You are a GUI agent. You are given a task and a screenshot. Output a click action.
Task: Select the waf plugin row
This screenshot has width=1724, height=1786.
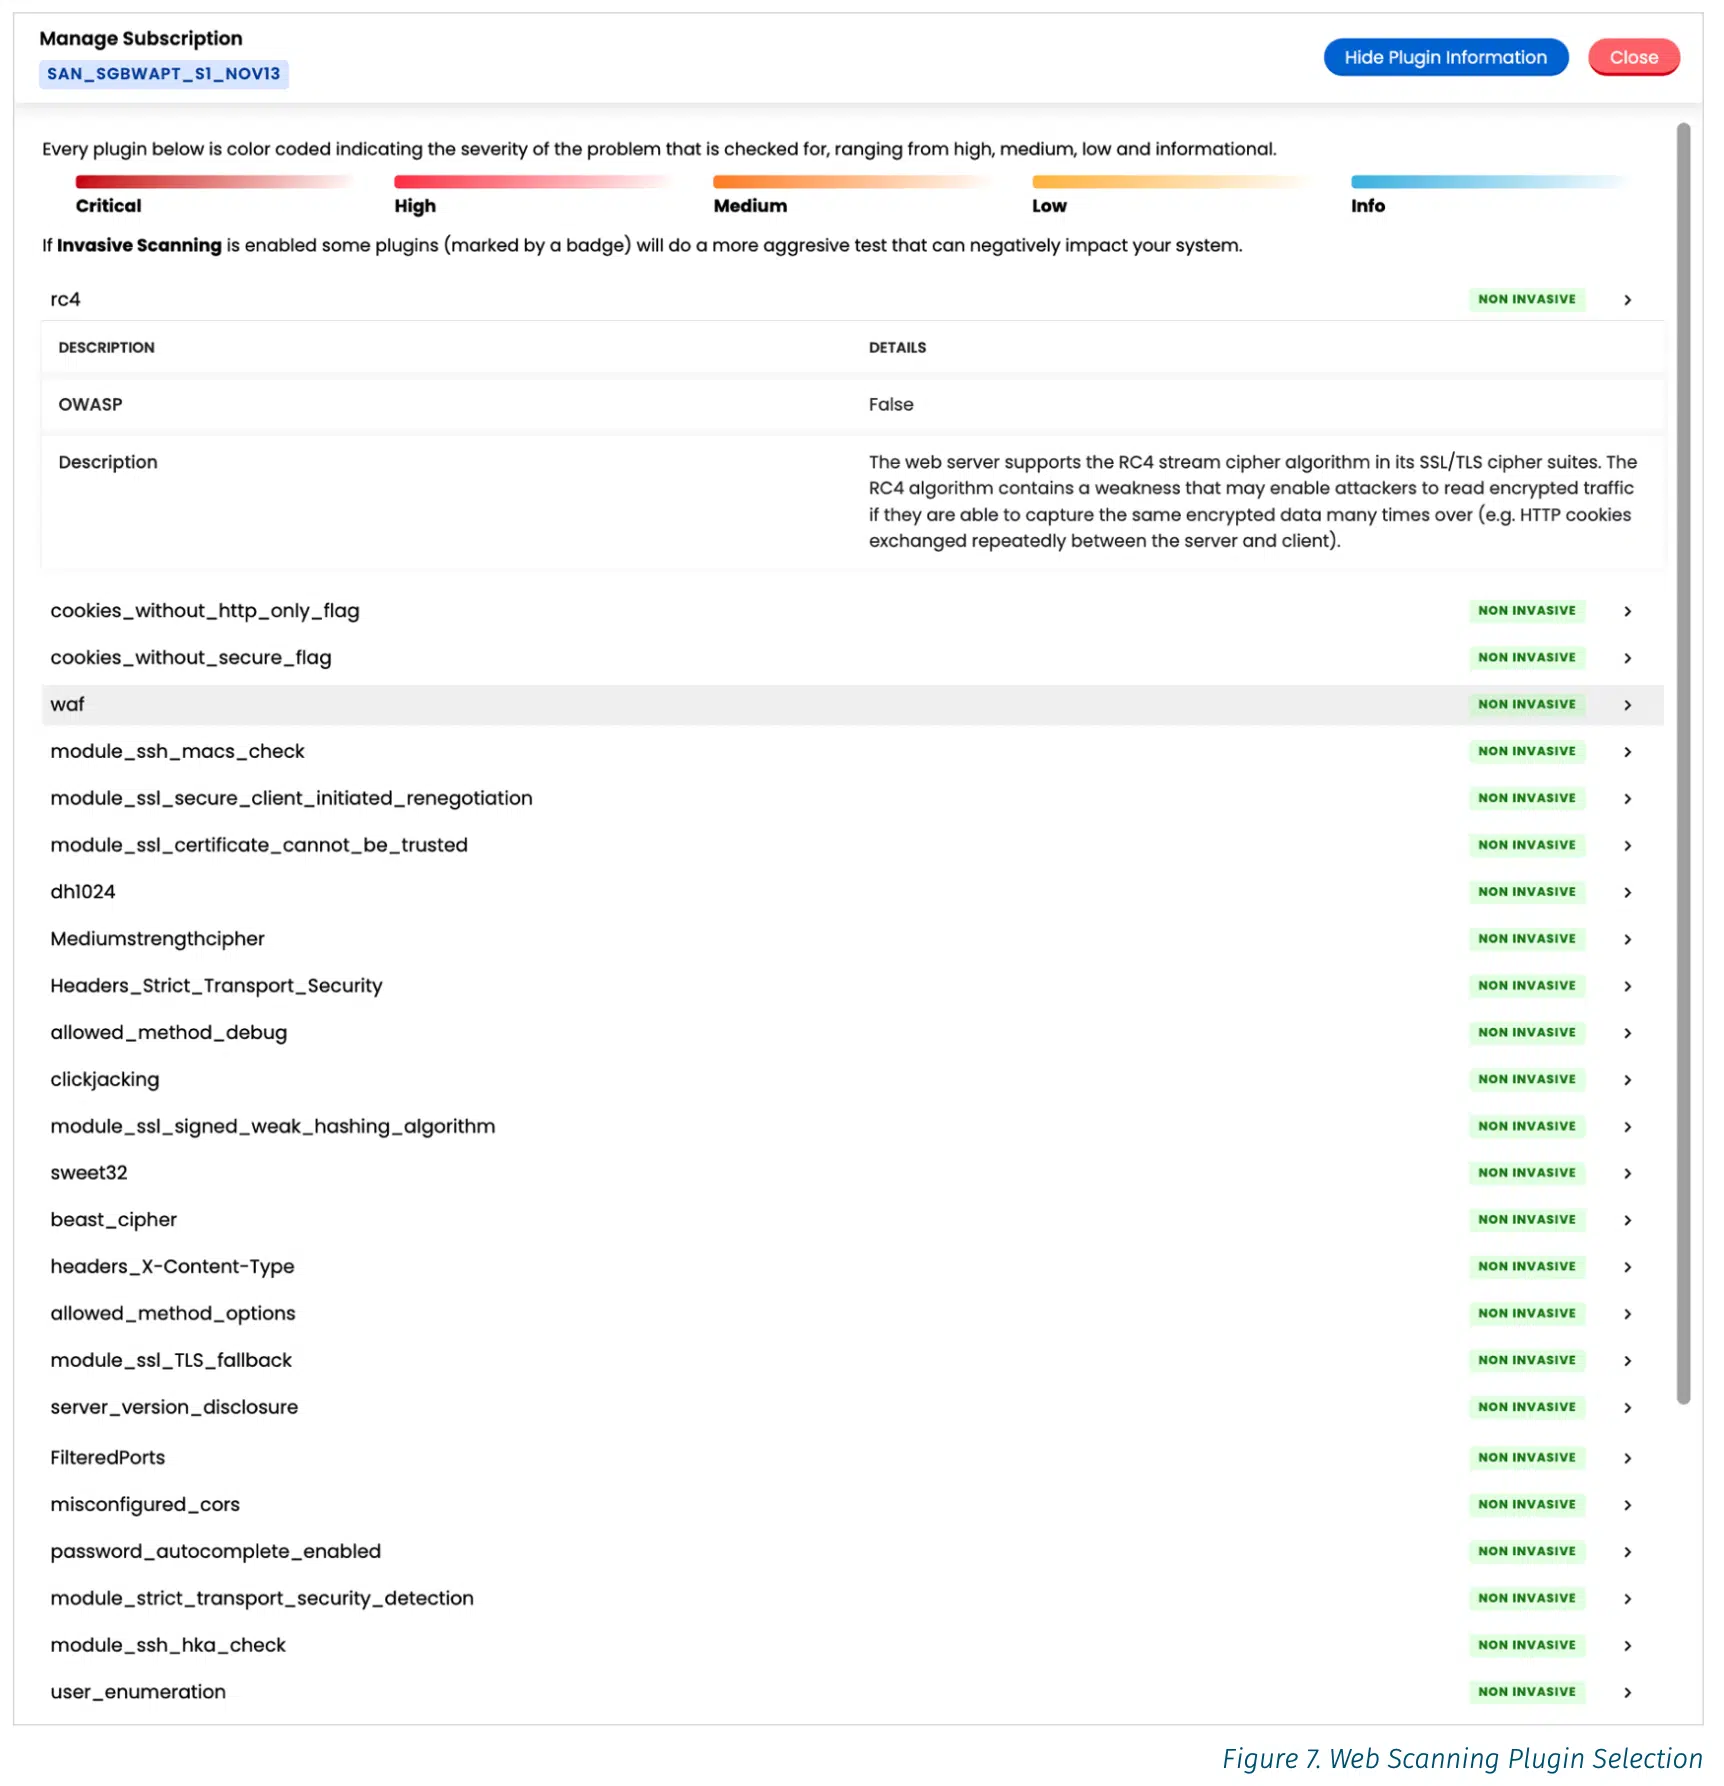[852, 705]
